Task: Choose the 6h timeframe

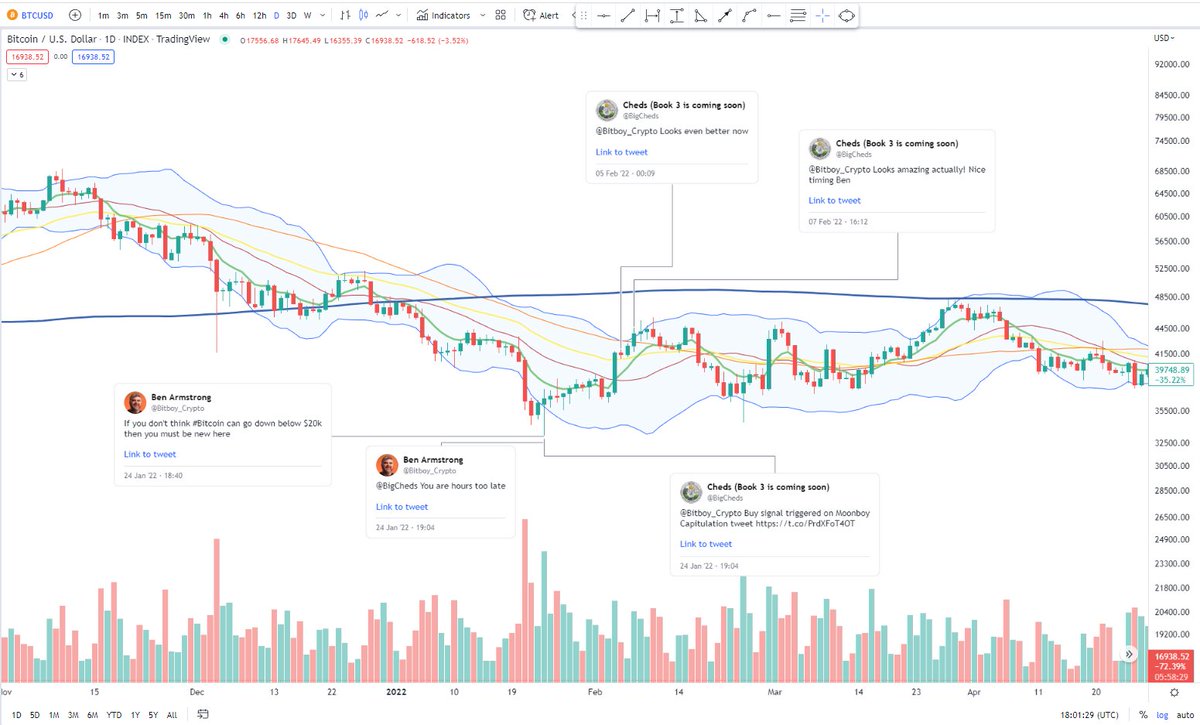Action: click(x=241, y=16)
